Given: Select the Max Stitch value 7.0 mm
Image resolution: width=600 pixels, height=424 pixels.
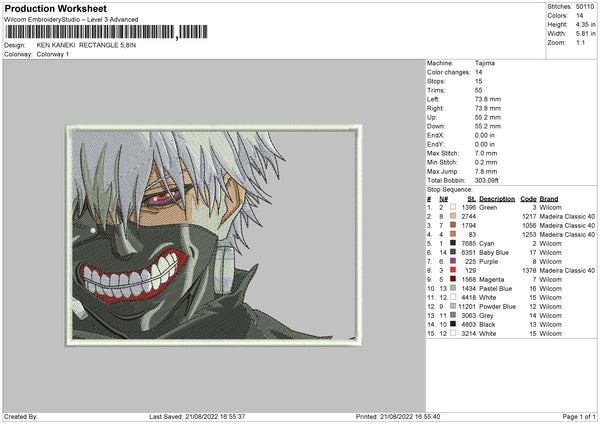Looking at the screenshot, I should [x=486, y=153].
